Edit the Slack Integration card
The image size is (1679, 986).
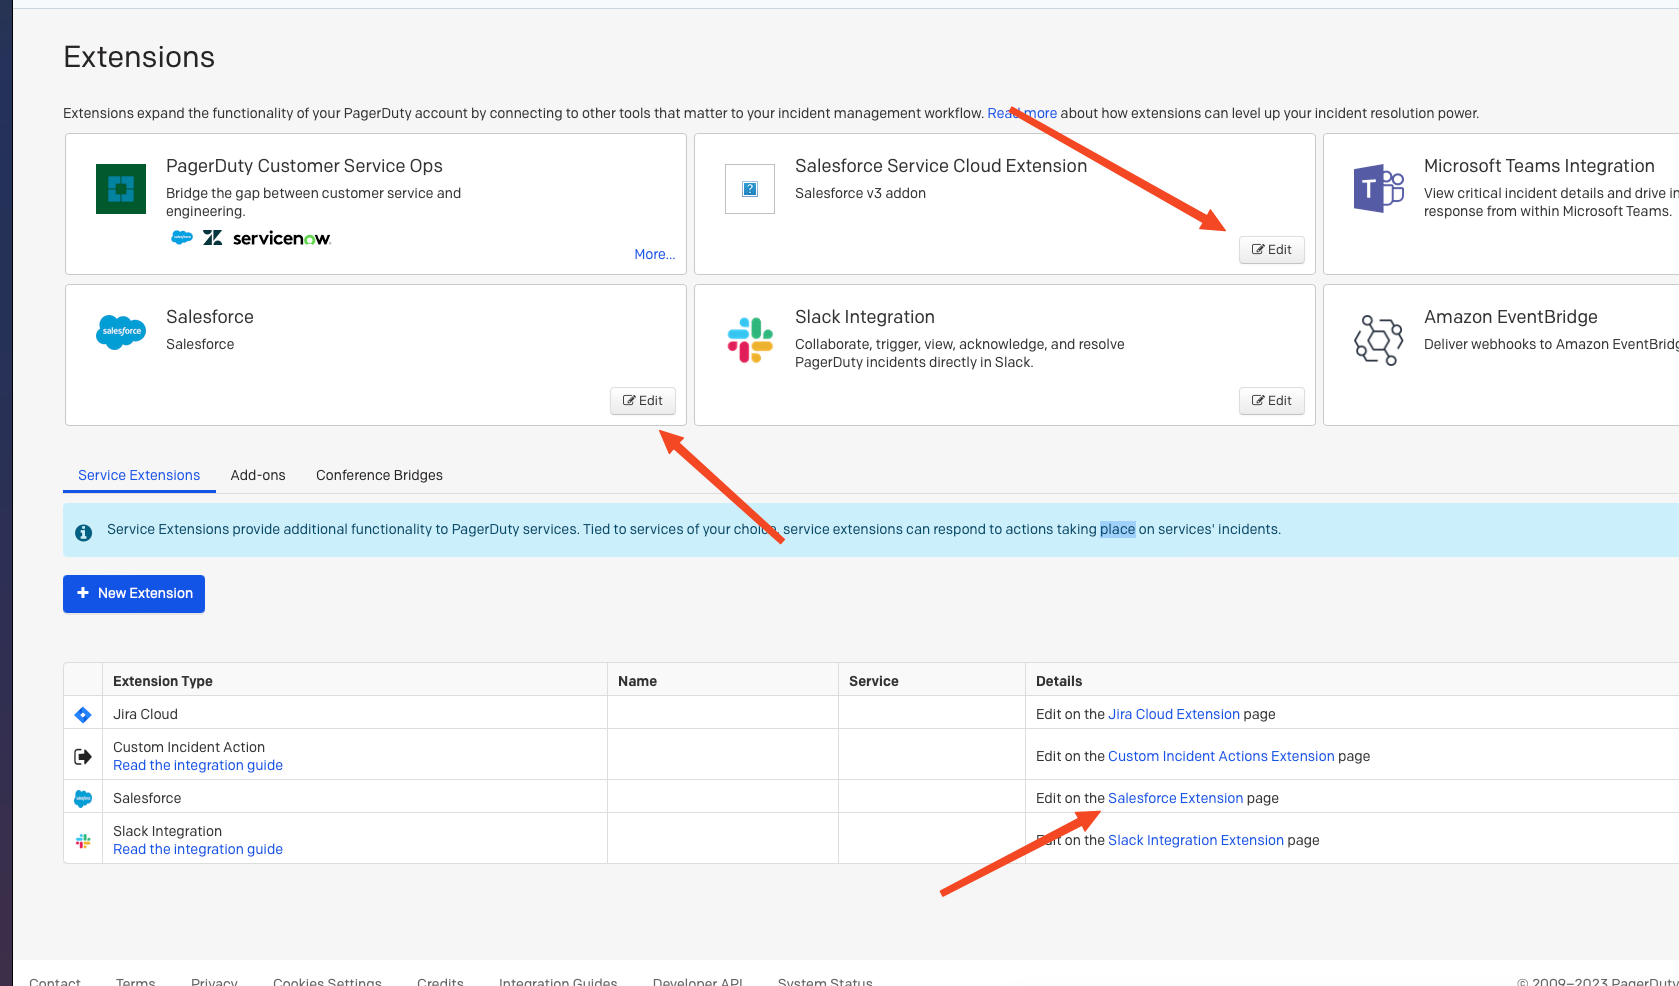tap(1272, 401)
